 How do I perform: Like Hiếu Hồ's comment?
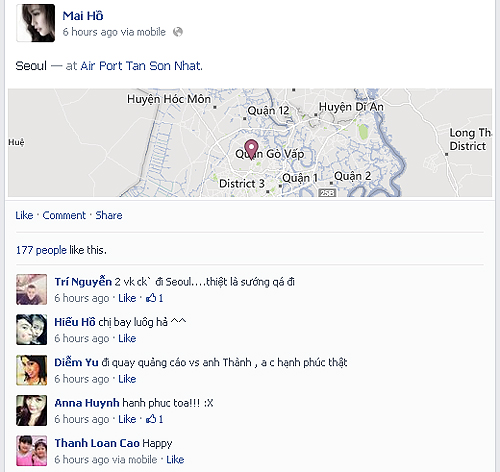click(127, 338)
